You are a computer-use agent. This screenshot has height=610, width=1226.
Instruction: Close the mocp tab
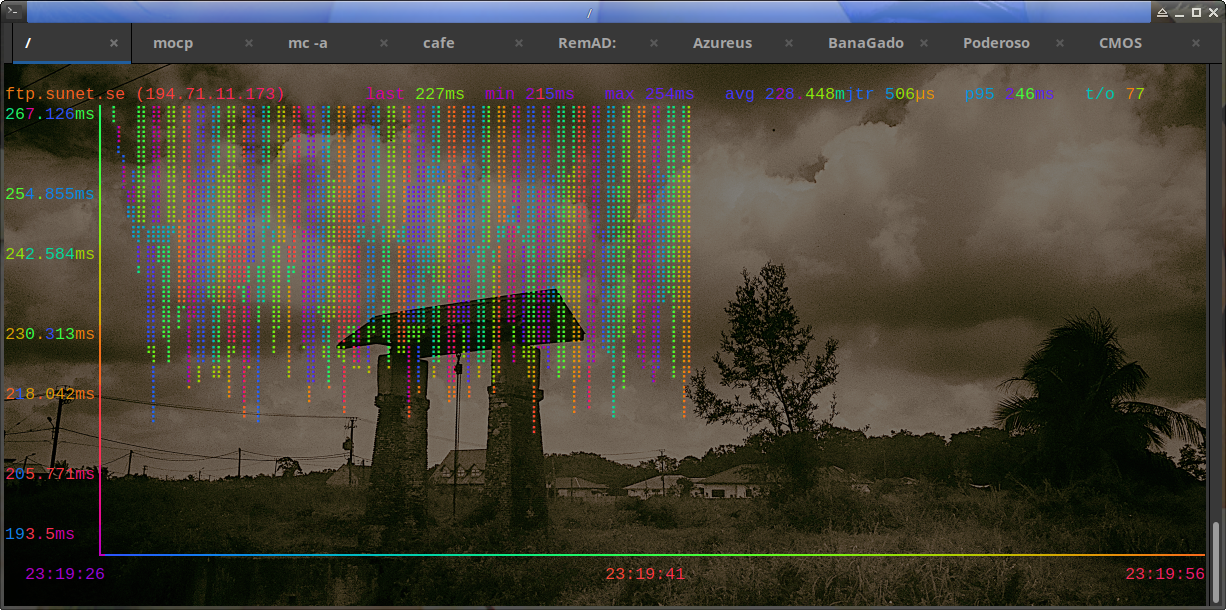point(249,44)
